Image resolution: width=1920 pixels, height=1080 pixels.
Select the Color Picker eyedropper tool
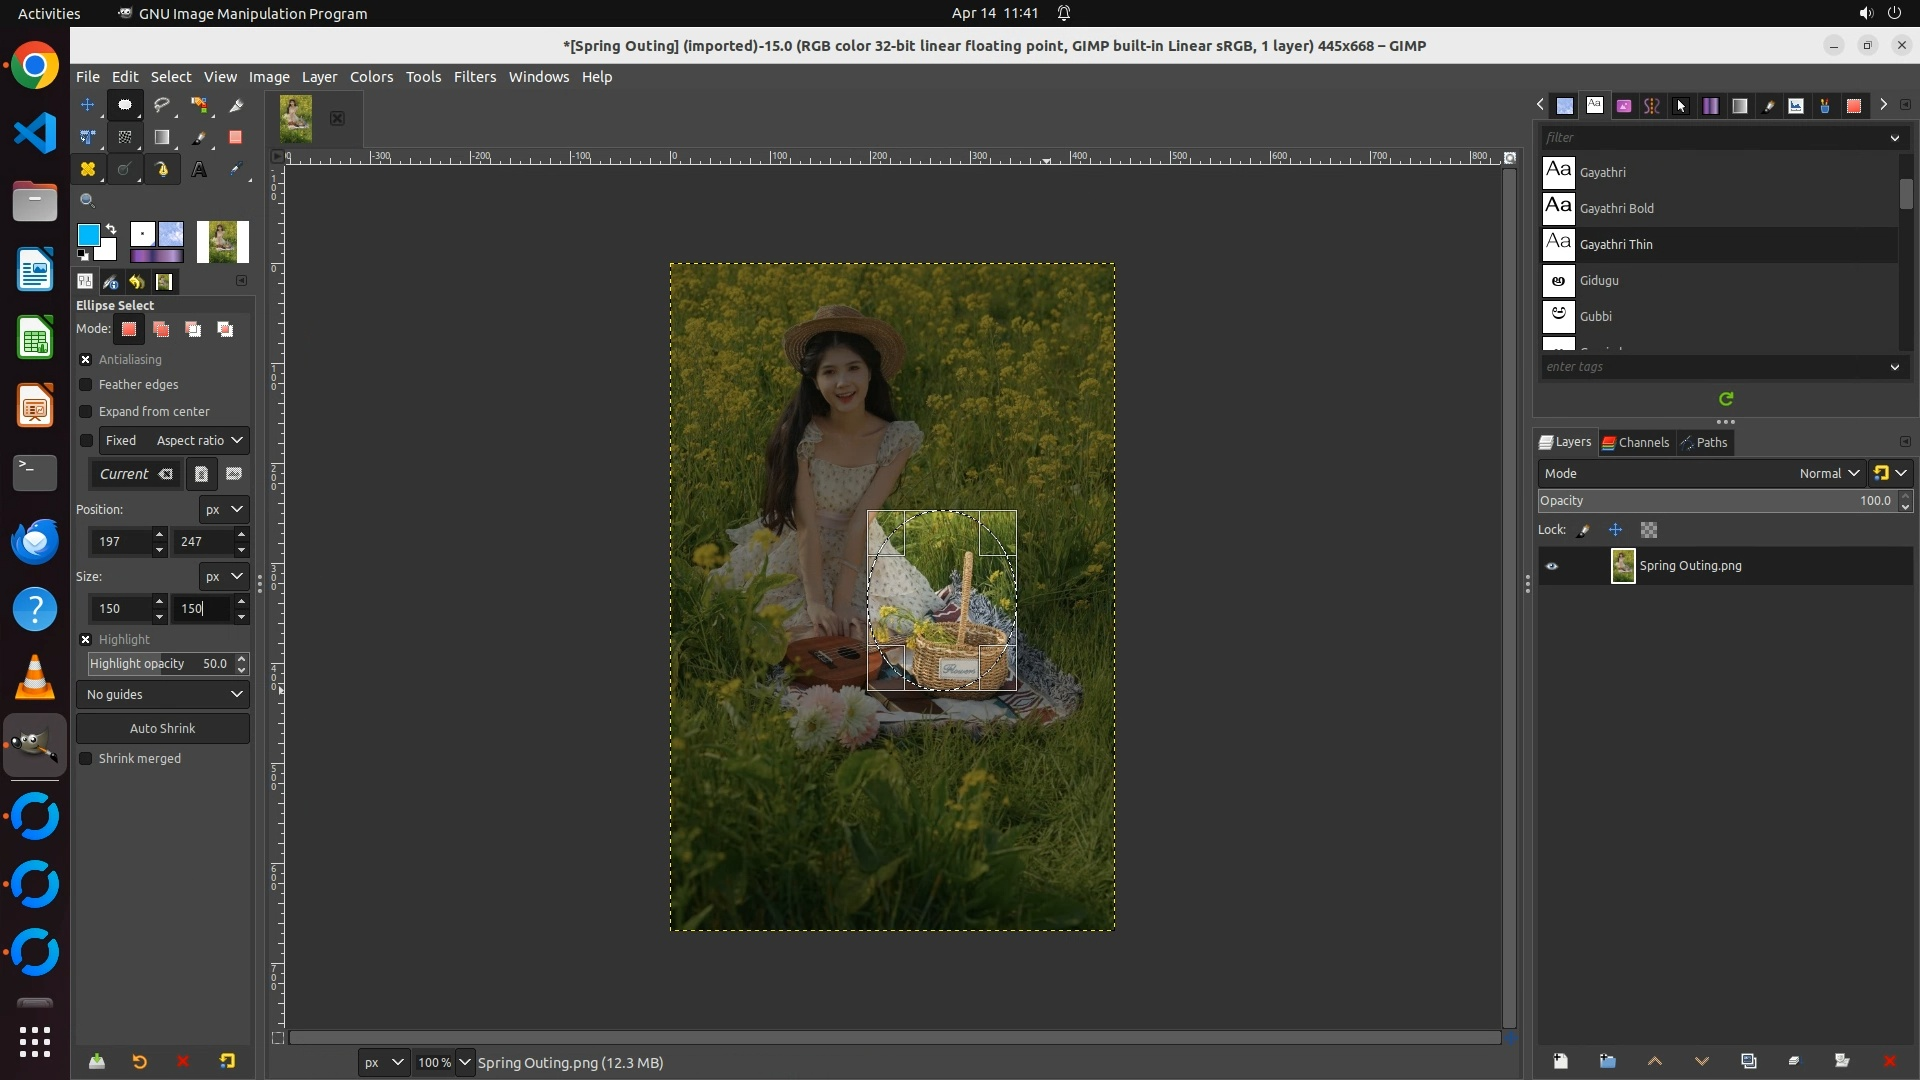point(236,170)
